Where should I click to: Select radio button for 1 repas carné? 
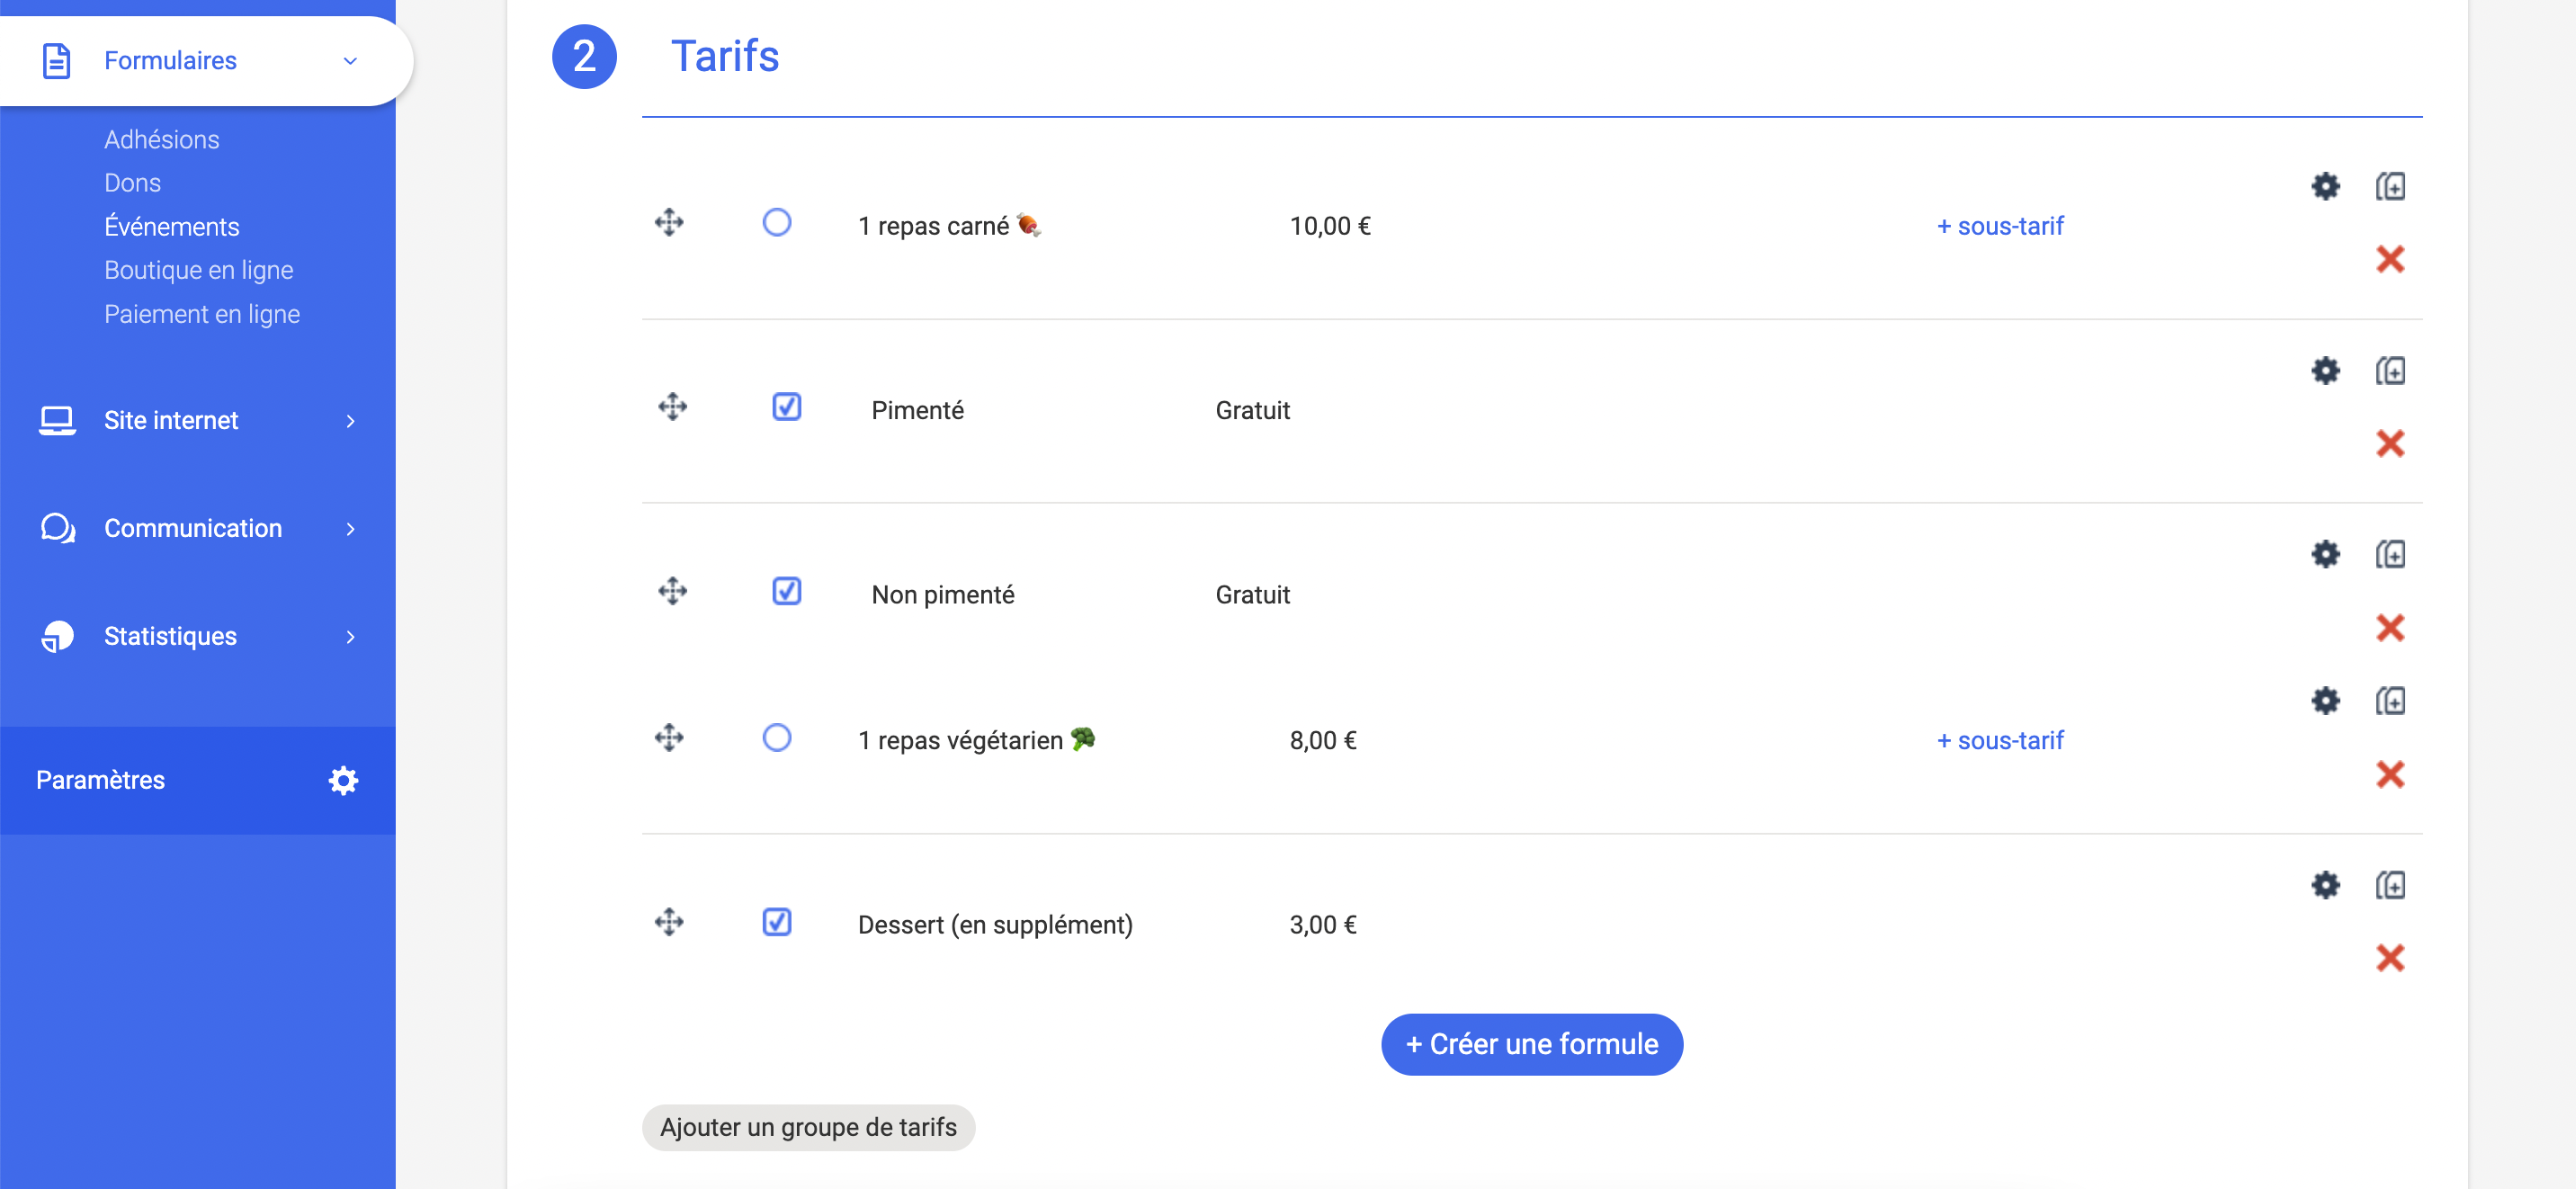point(776,222)
